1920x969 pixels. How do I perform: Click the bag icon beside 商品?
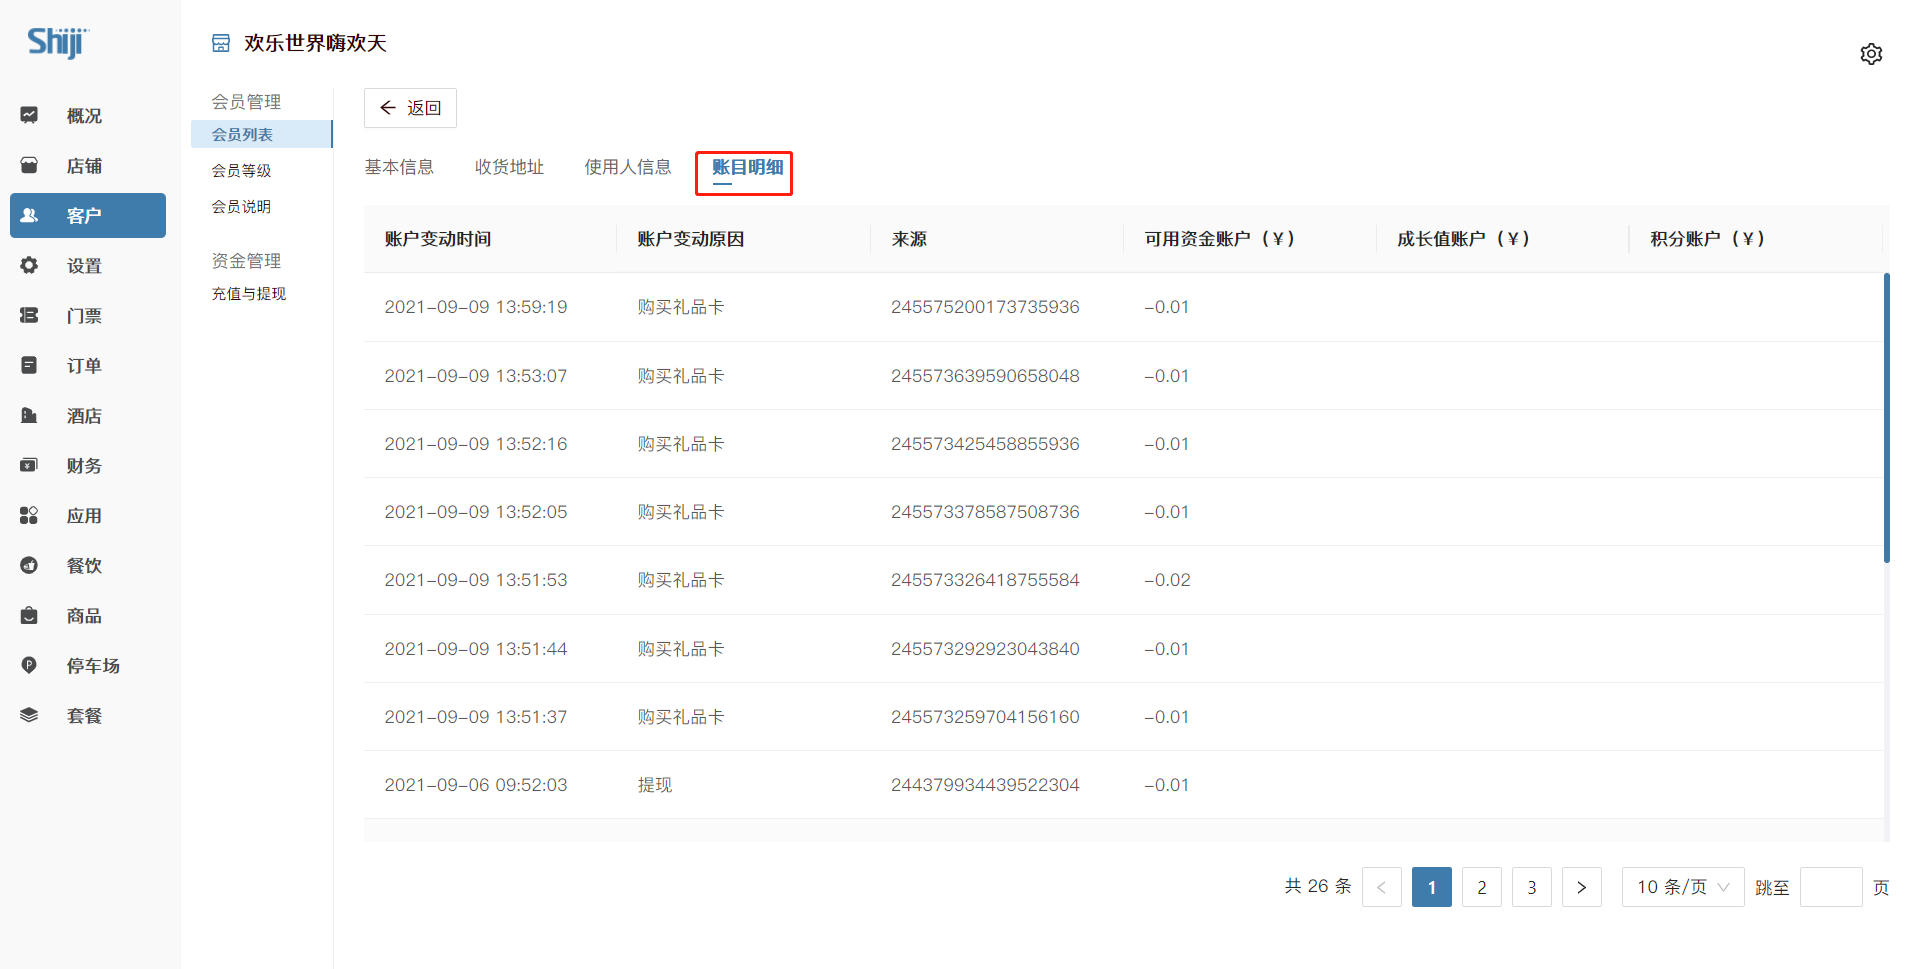tap(29, 615)
